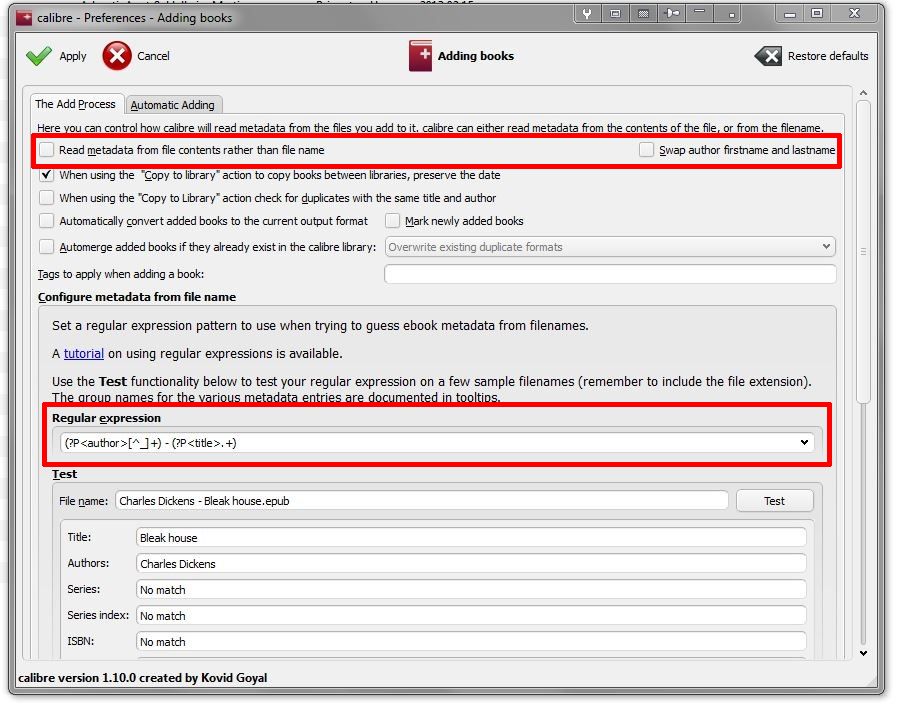This screenshot has width=898, height=705.
Task: Click the 'File name:' label
Action: [x=84, y=501]
